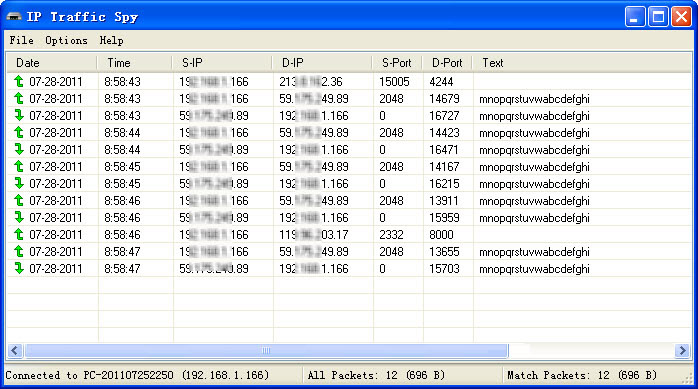Click the IP Traffic Spy title bar icon
The height and width of the screenshot is (389, 698).
[x=14, y=17]
